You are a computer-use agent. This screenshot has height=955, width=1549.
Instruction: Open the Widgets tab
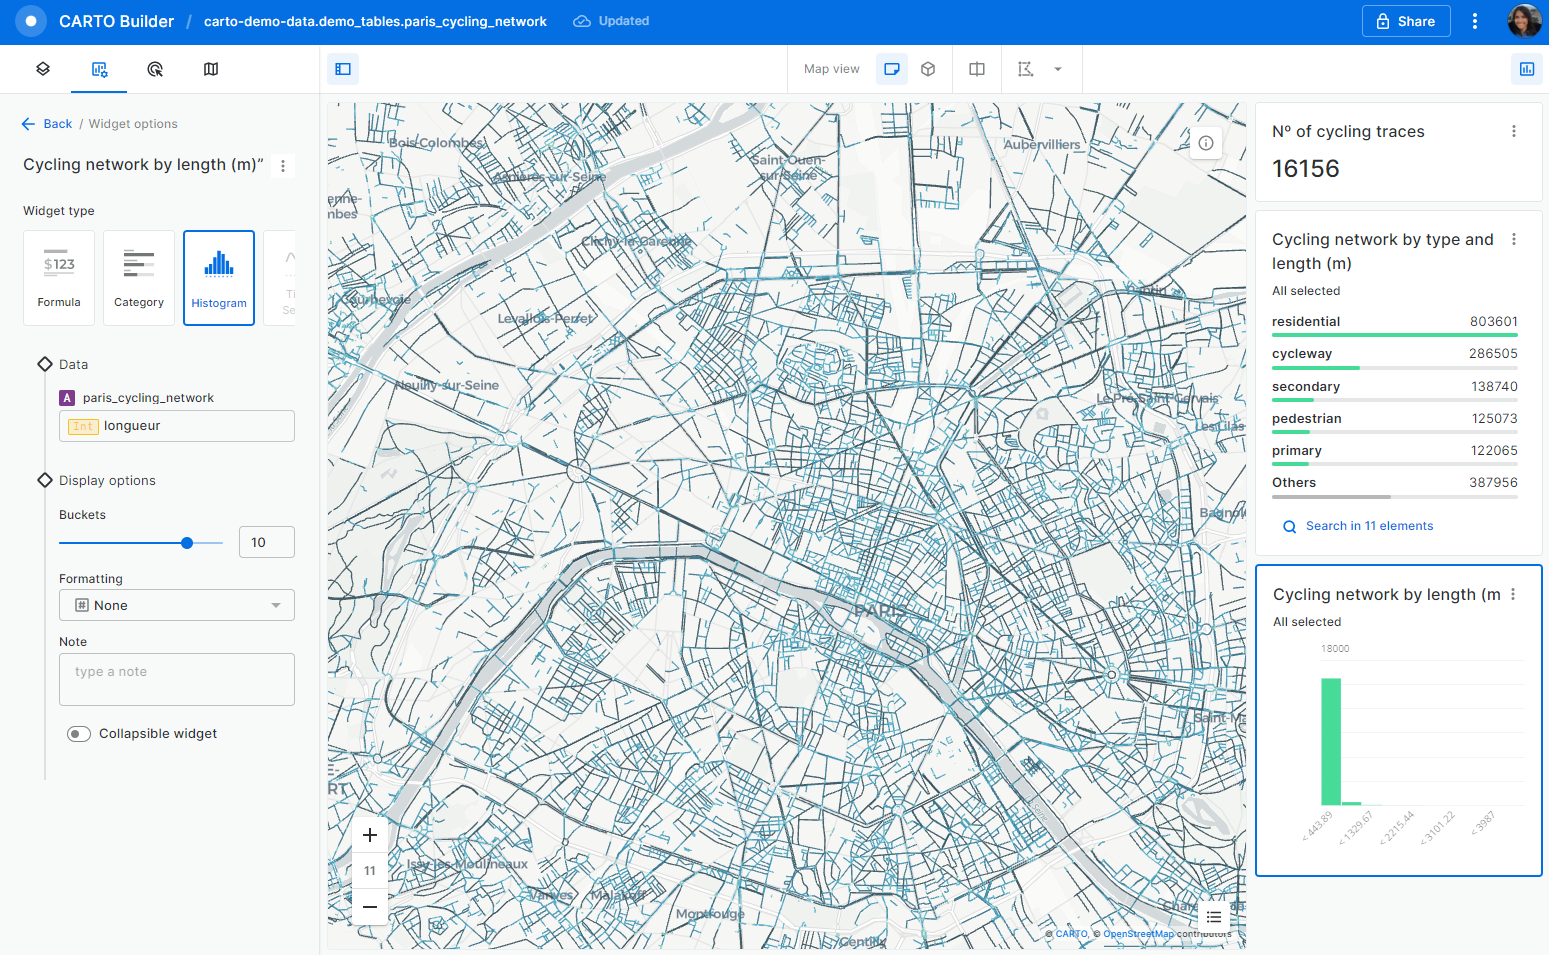click(x=99, y=69)
